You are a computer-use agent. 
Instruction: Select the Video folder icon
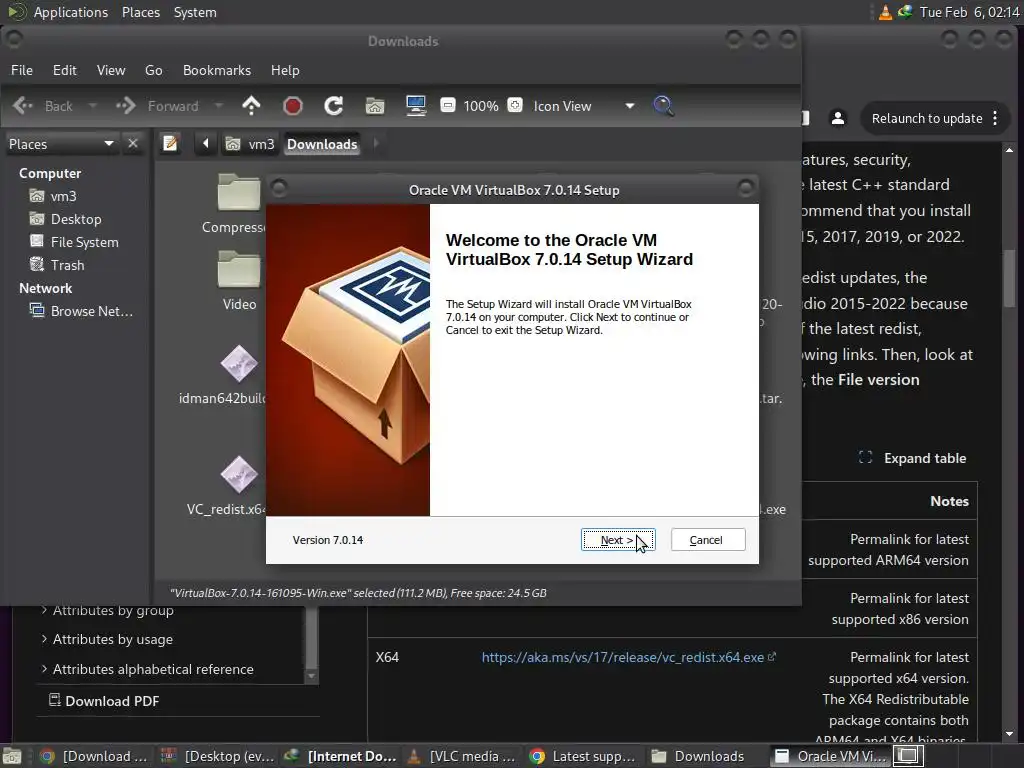pos(239,269)
